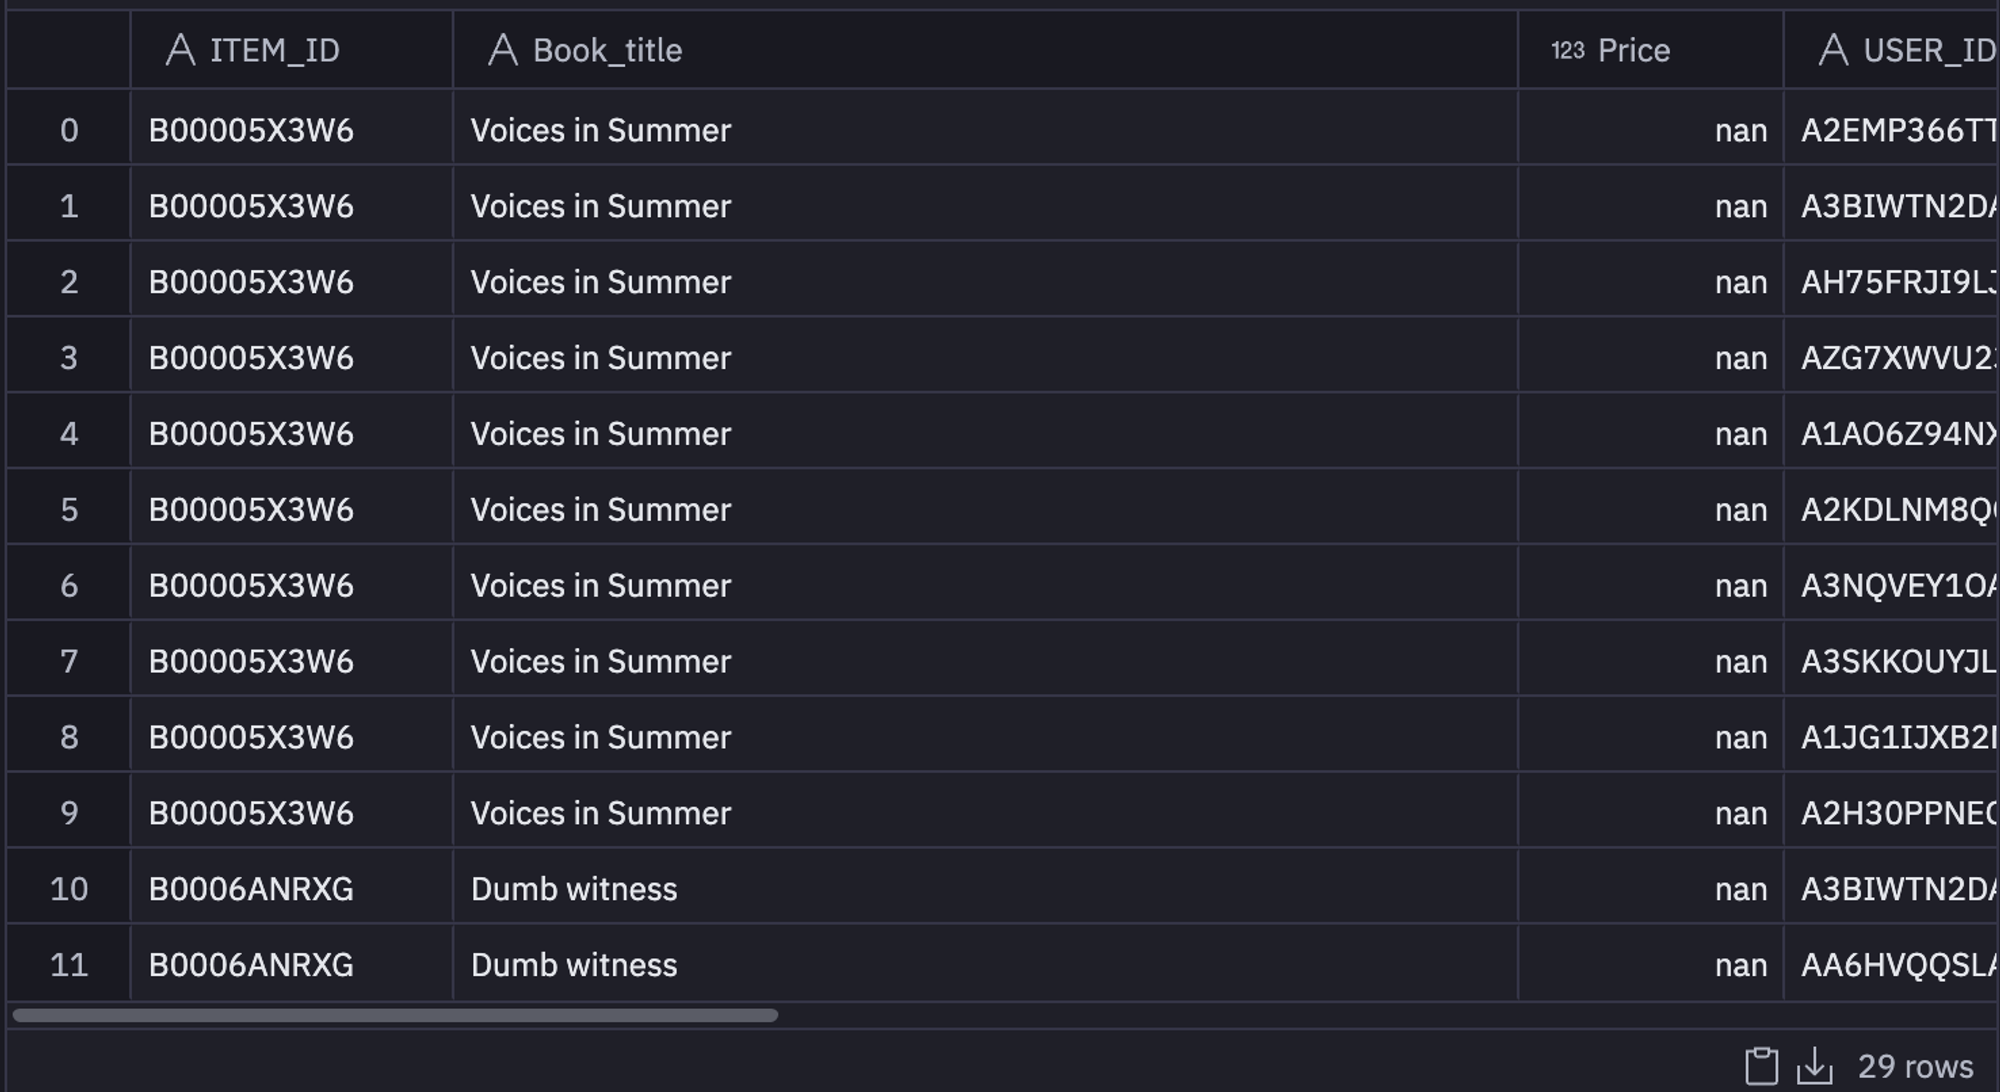Click the copy to clipboard icon
The width and height of the screenshot is (2000, 1092).
click(x=1761, y=1066)
